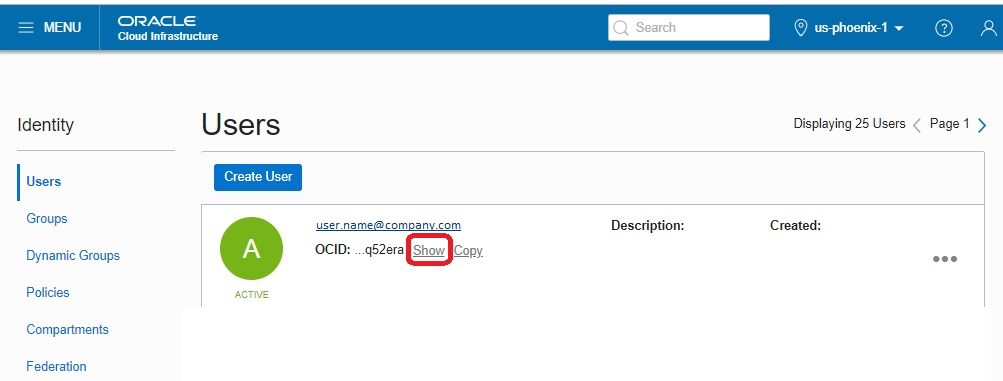Screen dimensions: 1003x381
Task: Open Compartments in the Identity sidebar
Action: click(x=67, y=330)
